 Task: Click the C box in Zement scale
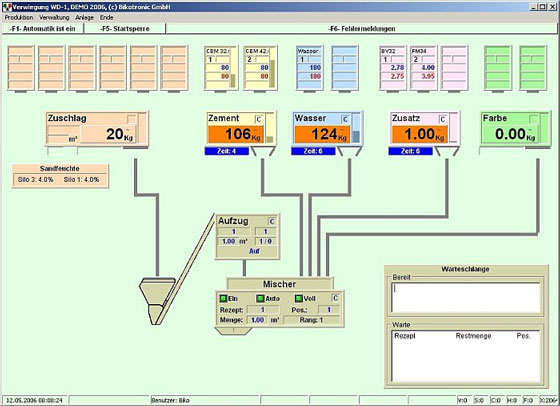point(259,119)
